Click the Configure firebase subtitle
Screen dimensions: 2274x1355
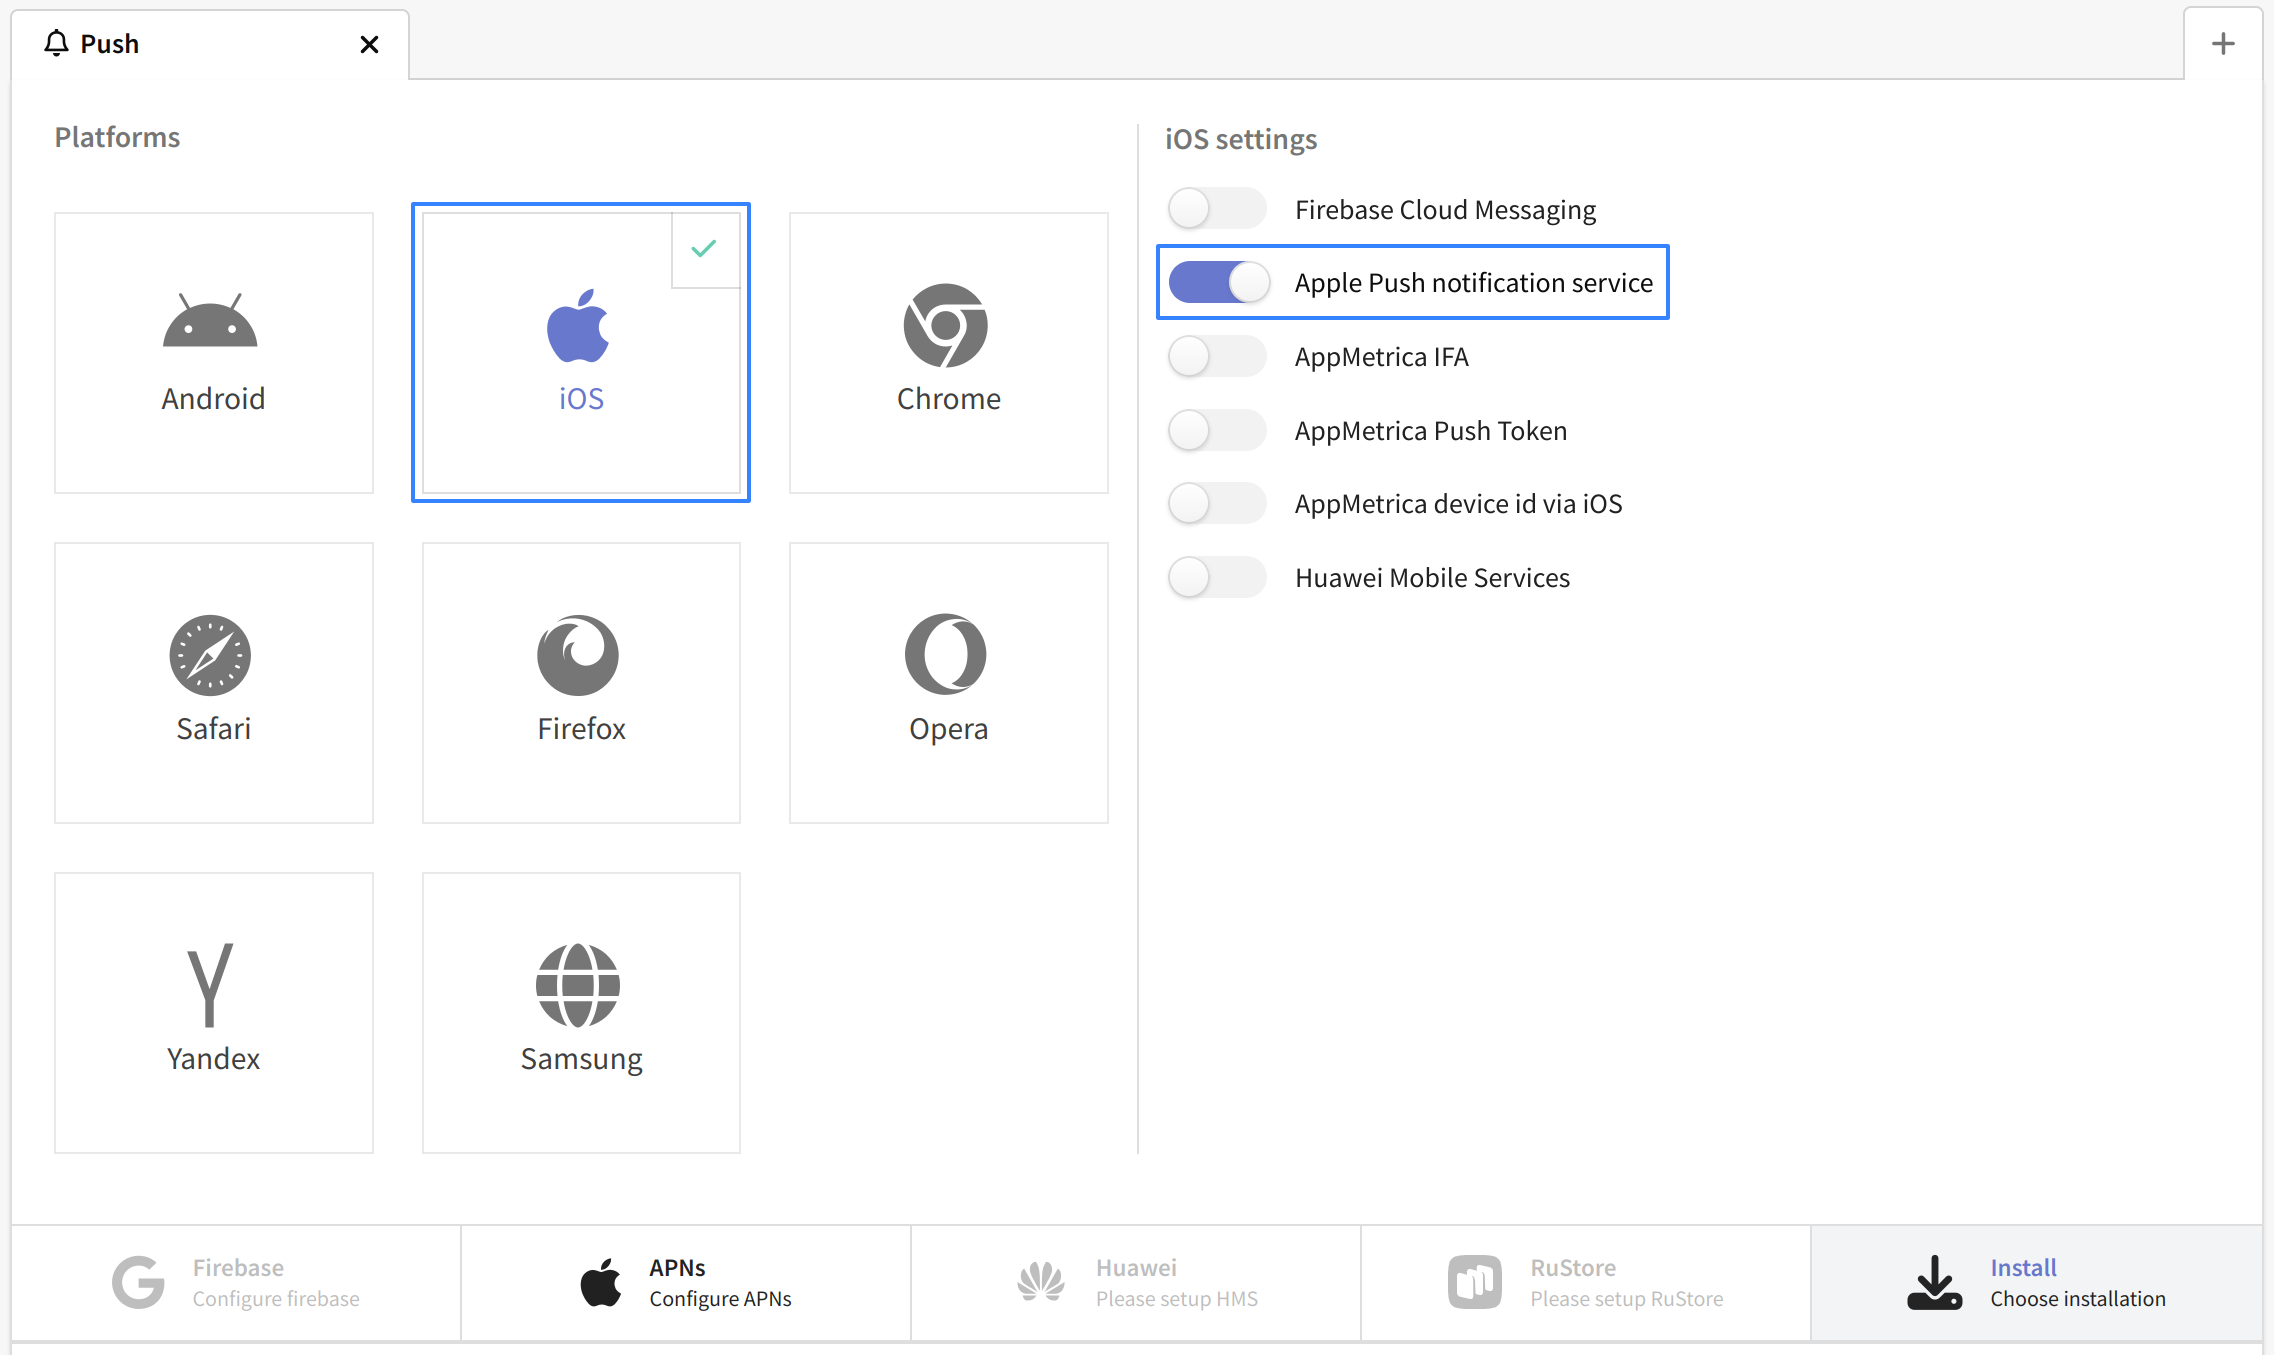276,1298
